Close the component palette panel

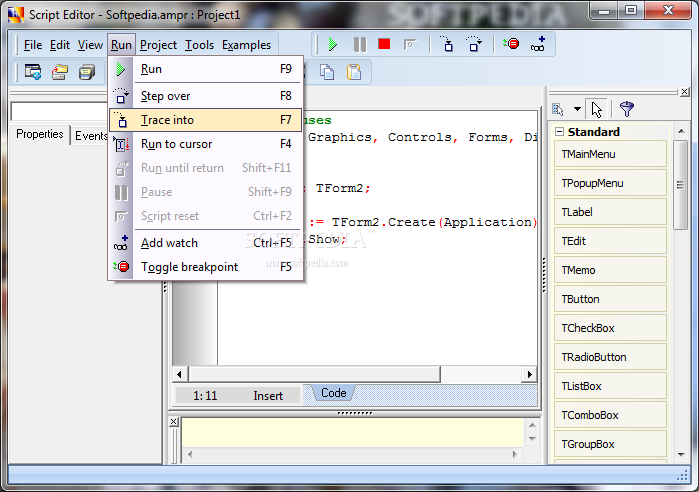click(685, 92)
